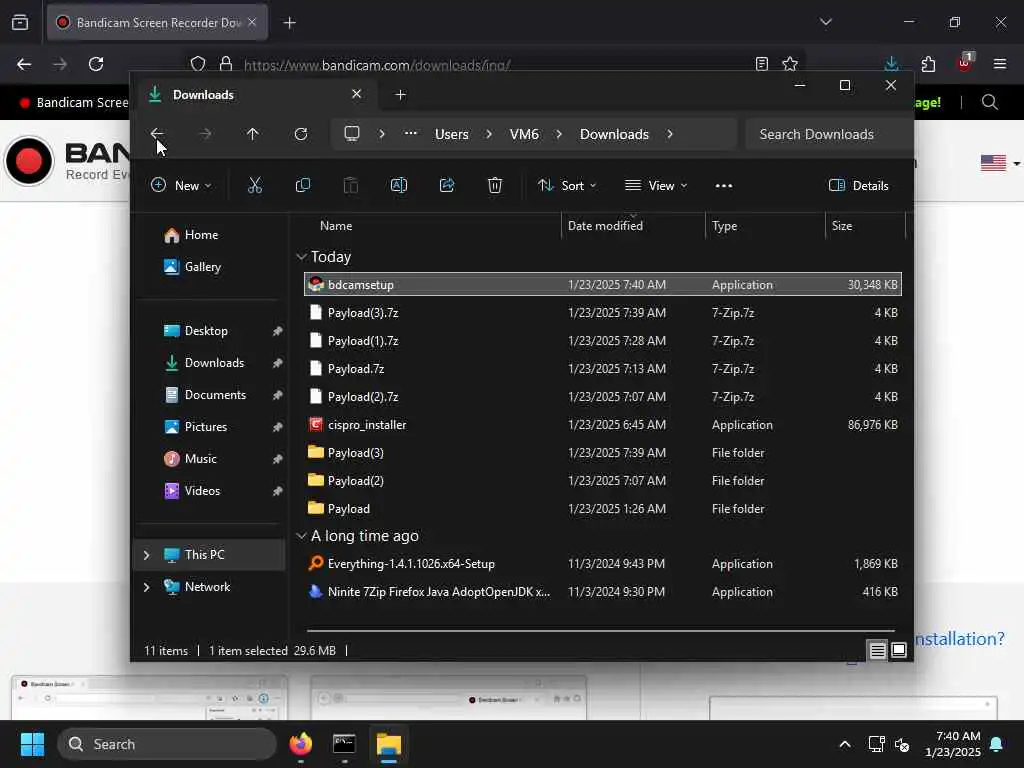Go up one folder level in Explorer
Image resolution: width=1024 pixels, height=768 pixels.
pos(253,134)
